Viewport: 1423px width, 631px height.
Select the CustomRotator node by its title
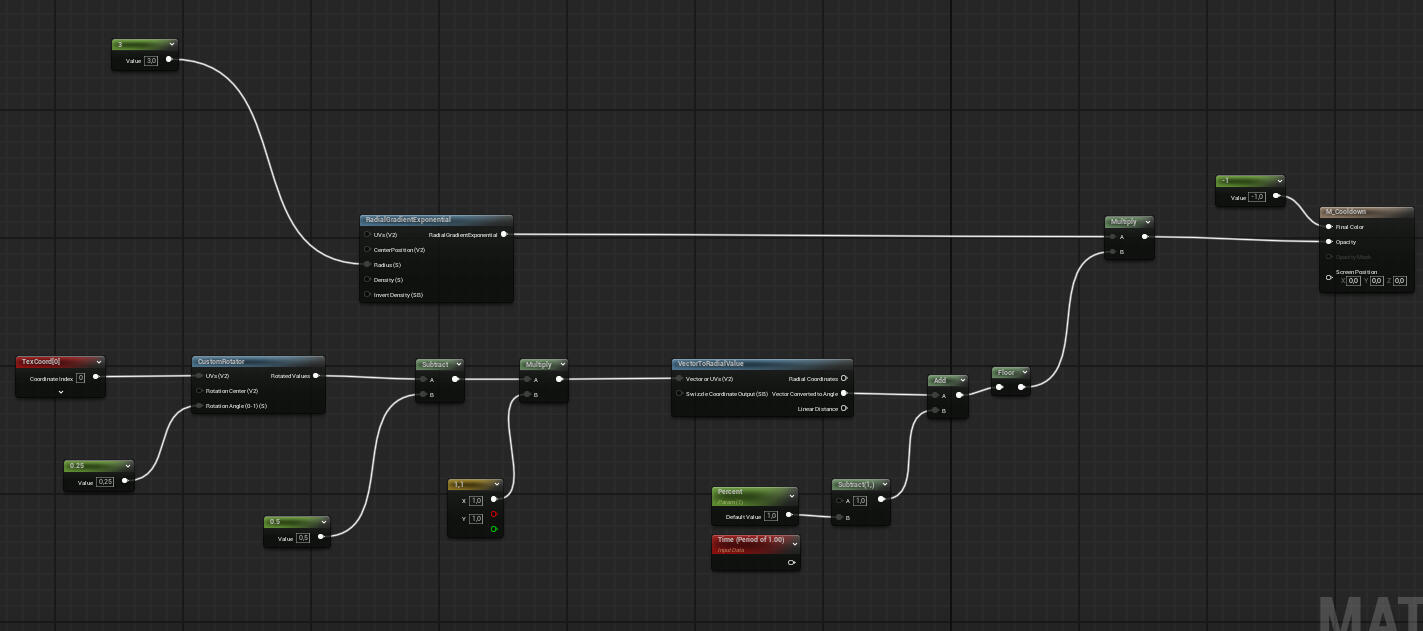click(x=221, y=362)
